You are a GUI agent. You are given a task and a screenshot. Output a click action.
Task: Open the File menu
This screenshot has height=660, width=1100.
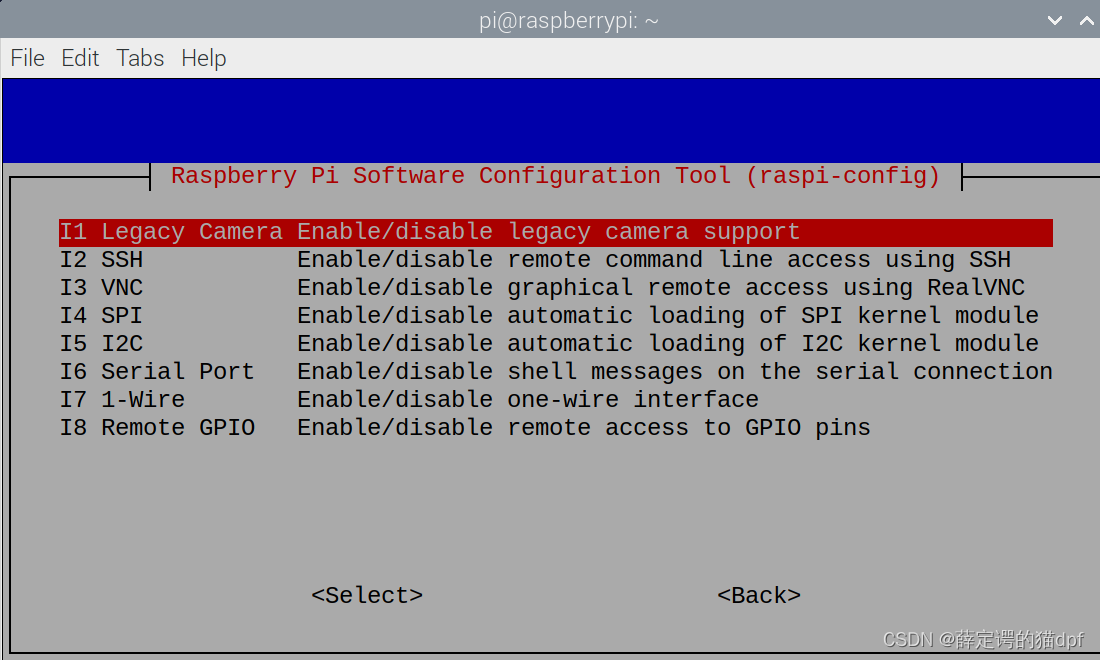coord(27,58)
